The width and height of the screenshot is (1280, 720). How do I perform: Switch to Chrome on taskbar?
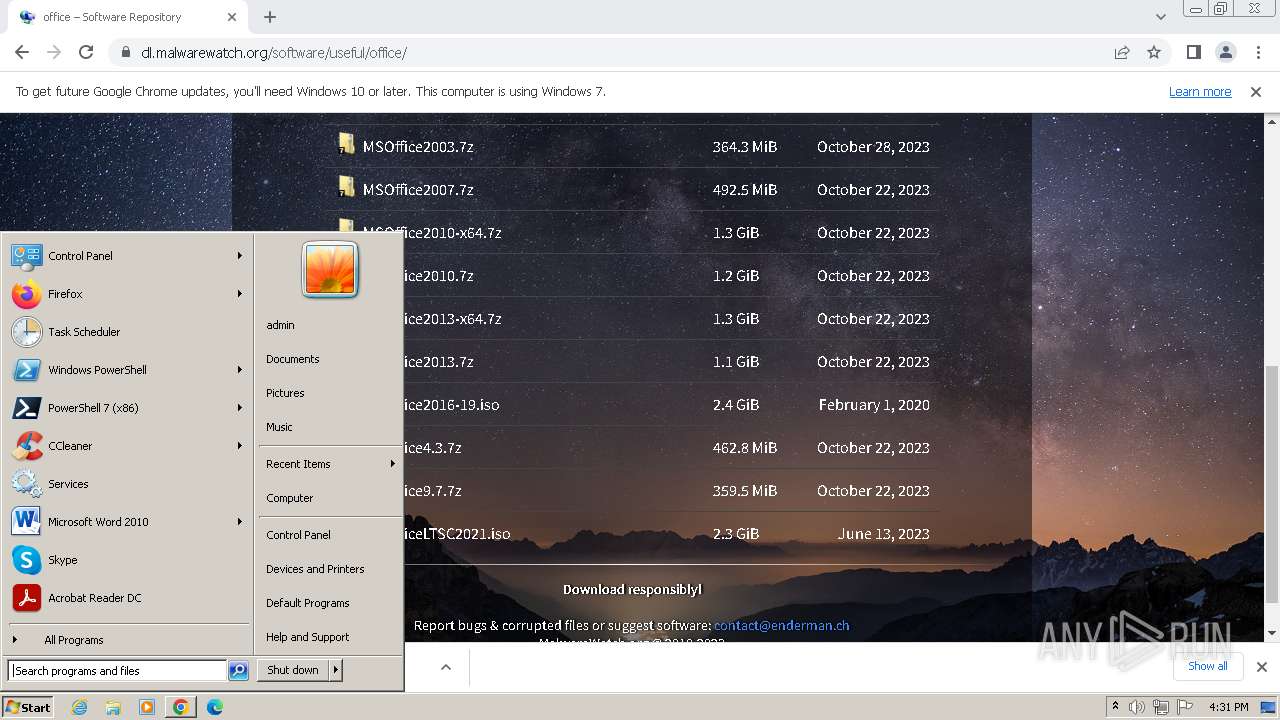click(181, 707)
